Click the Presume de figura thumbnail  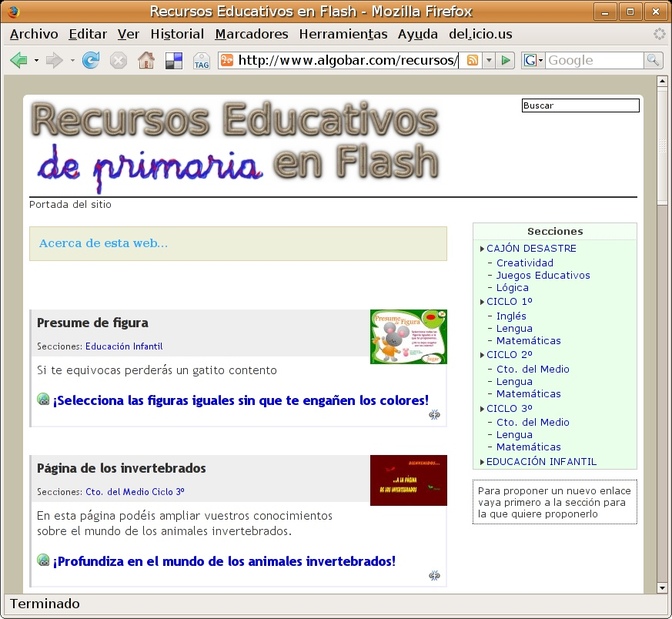[408, 336]
